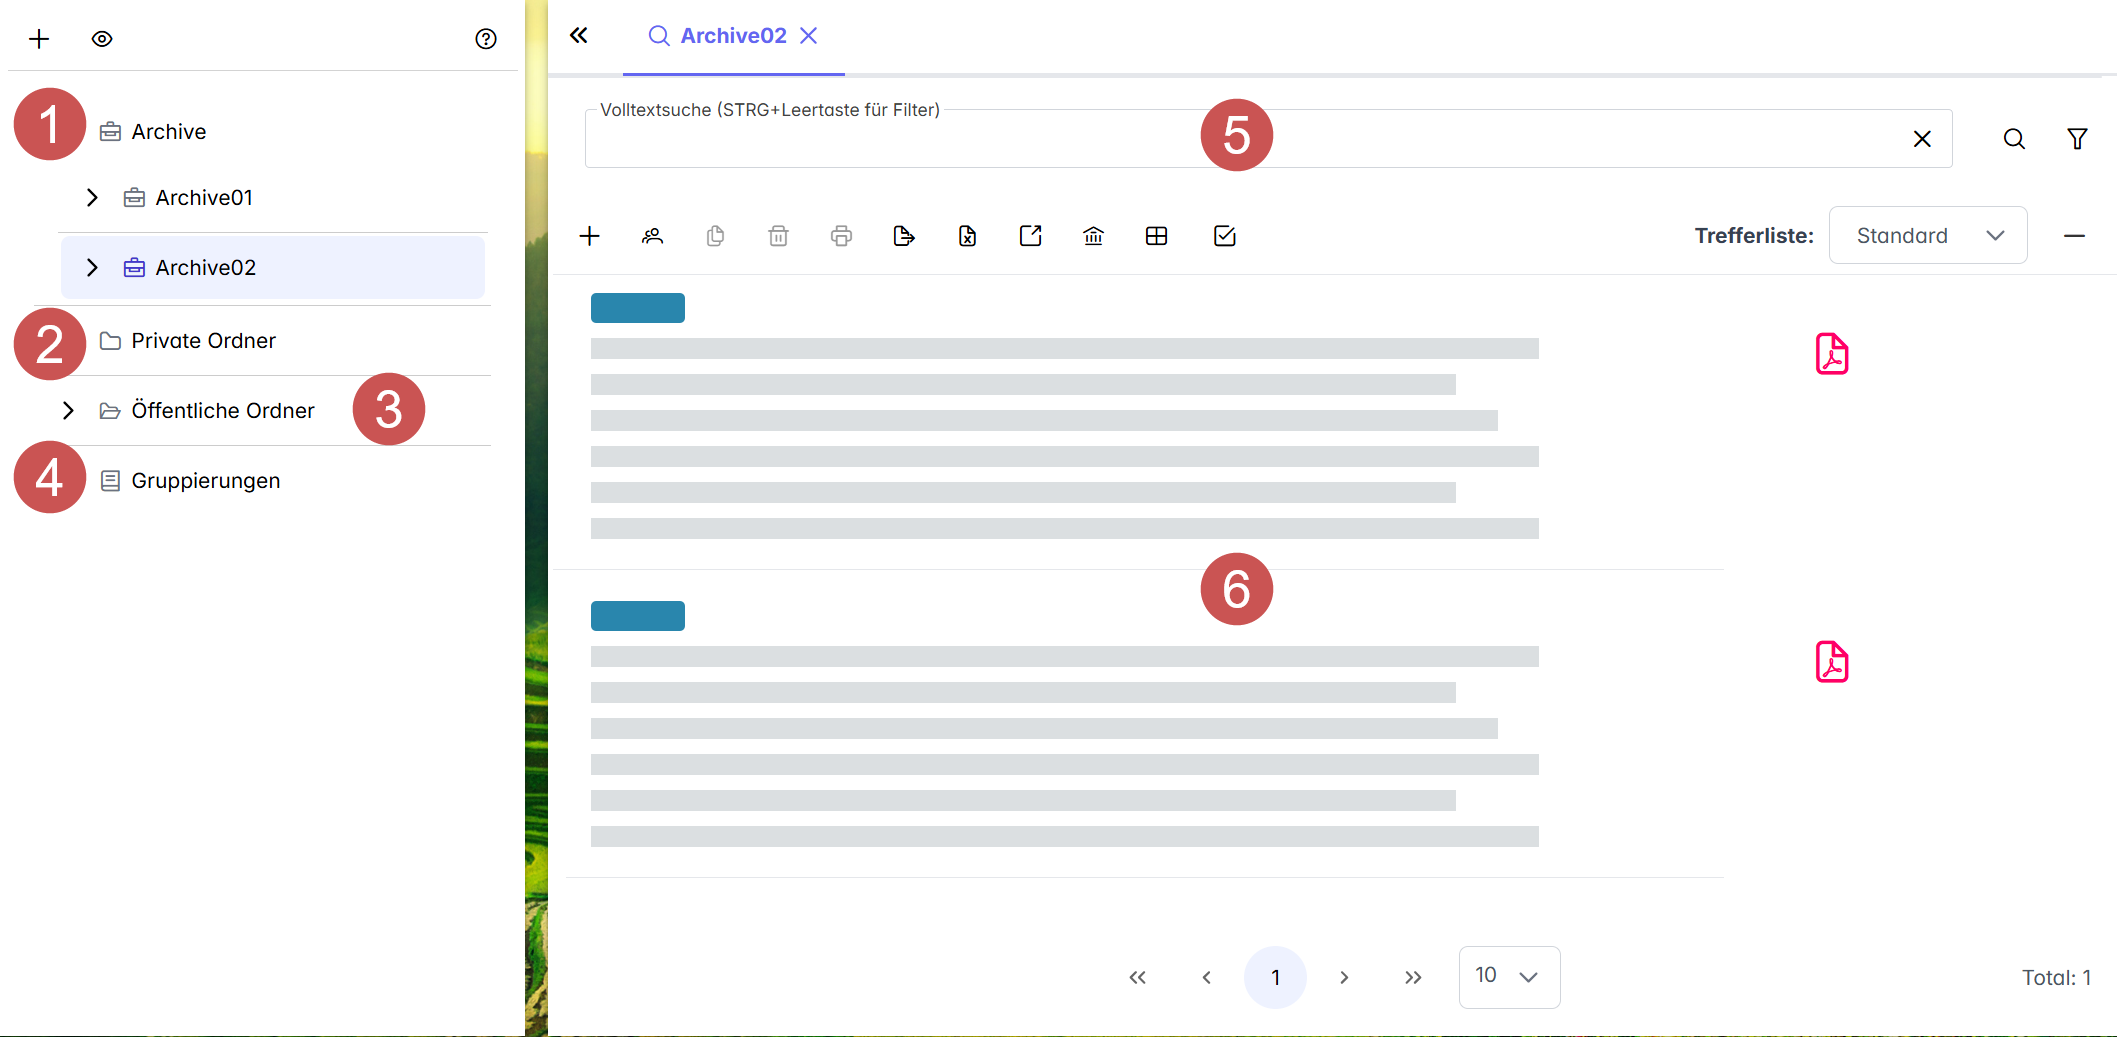This screenshot has height=1037, width=2117.
Task: Toggle the eye visibility icon in the sidebar
Action: [102, 39]
